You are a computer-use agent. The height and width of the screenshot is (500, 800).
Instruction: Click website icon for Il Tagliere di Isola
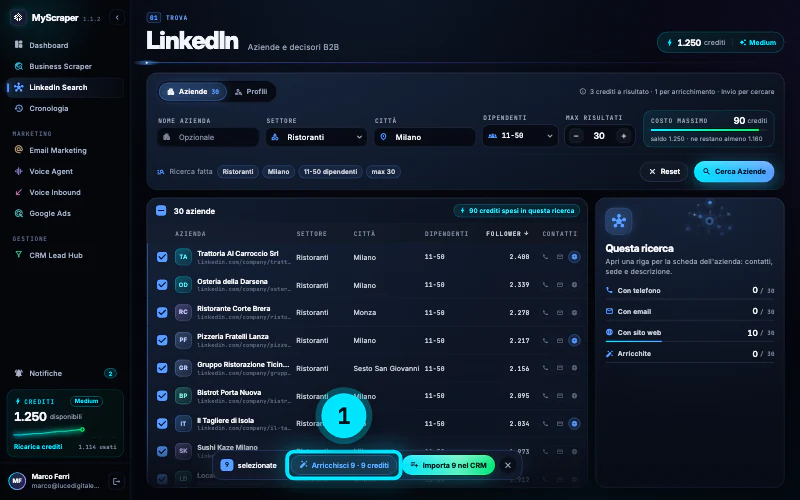point(574,423)
